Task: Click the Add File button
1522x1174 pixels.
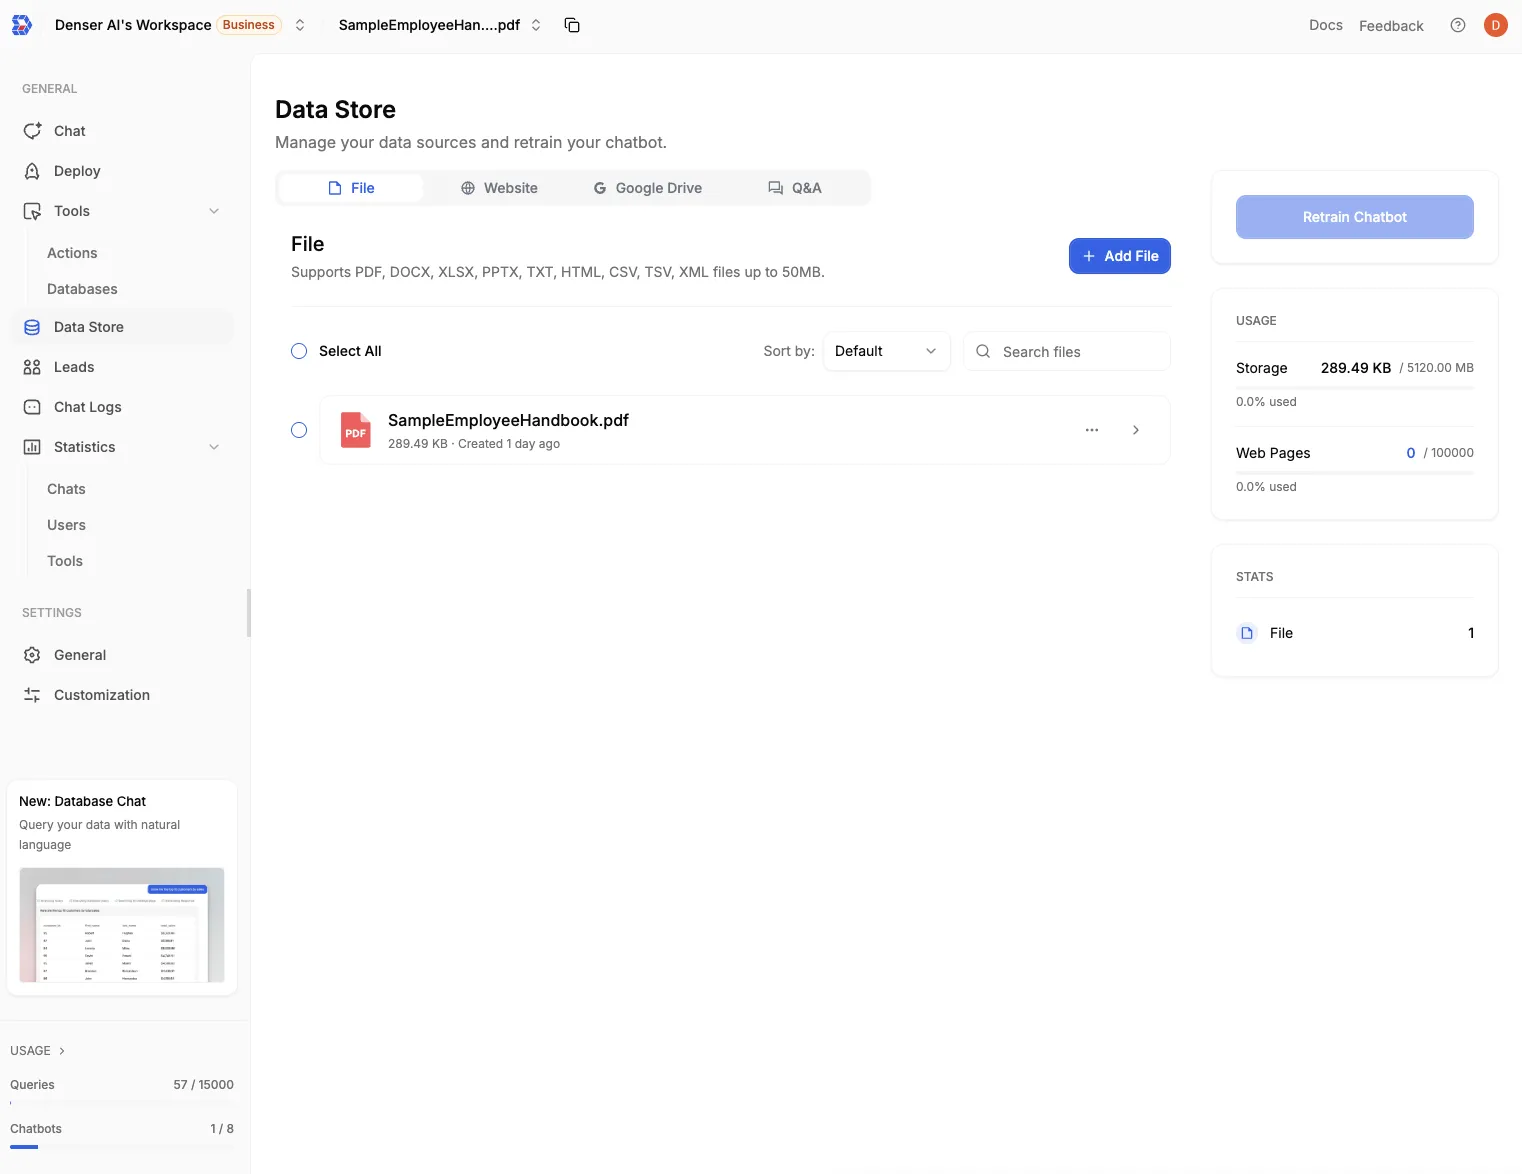Action: pyautogui.click(x=1119, y=256)
